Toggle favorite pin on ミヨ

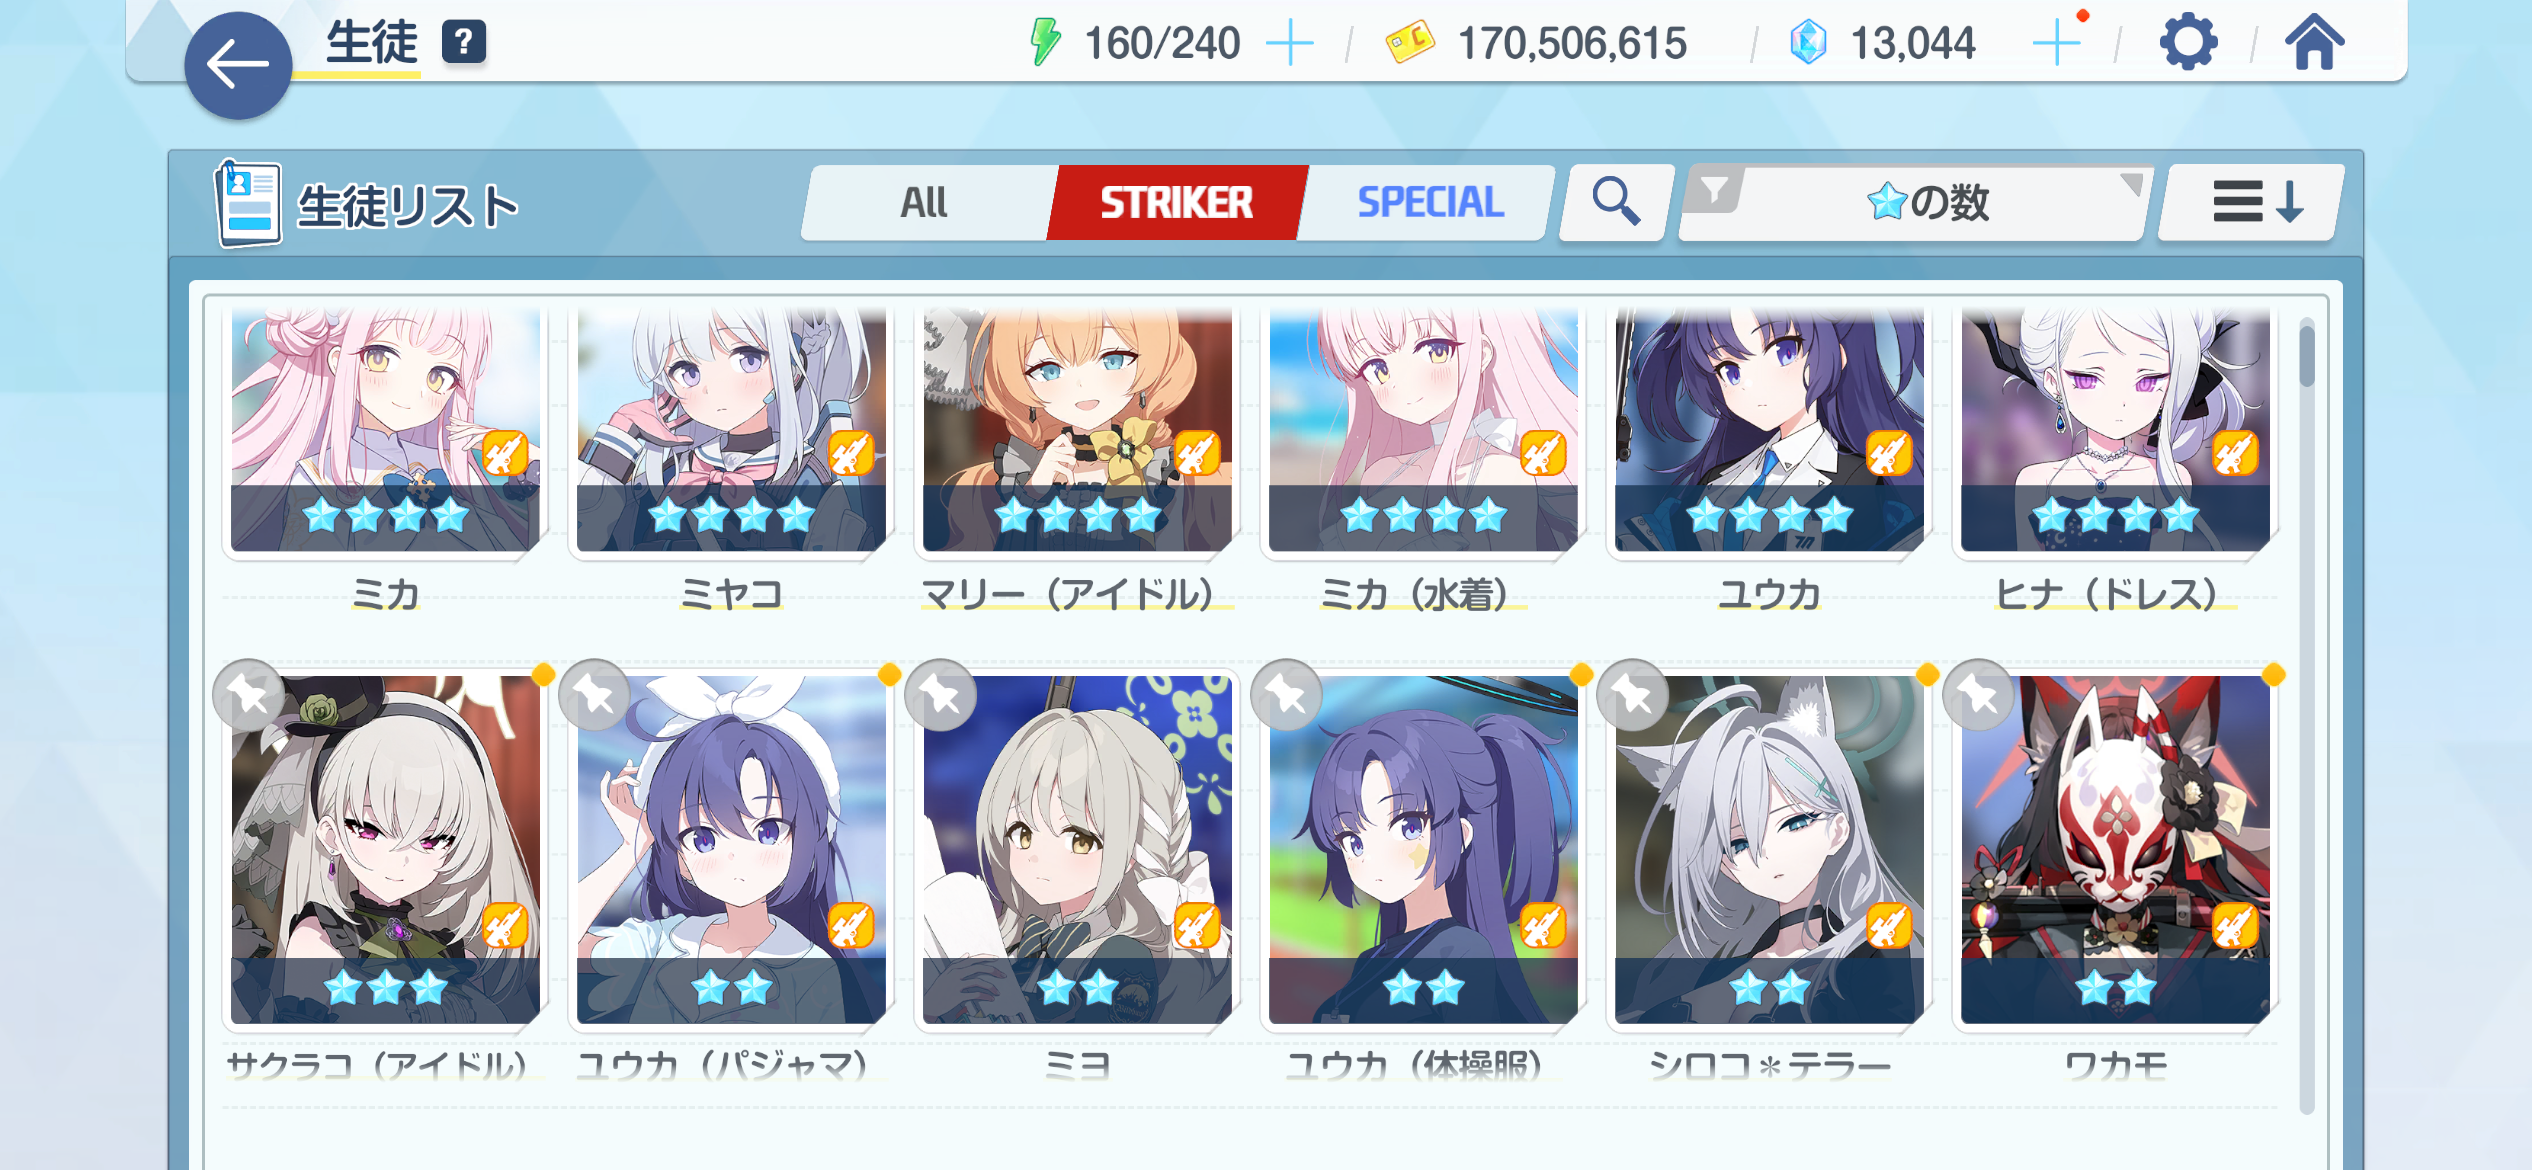pyautogui.click(x=940, y=695)
